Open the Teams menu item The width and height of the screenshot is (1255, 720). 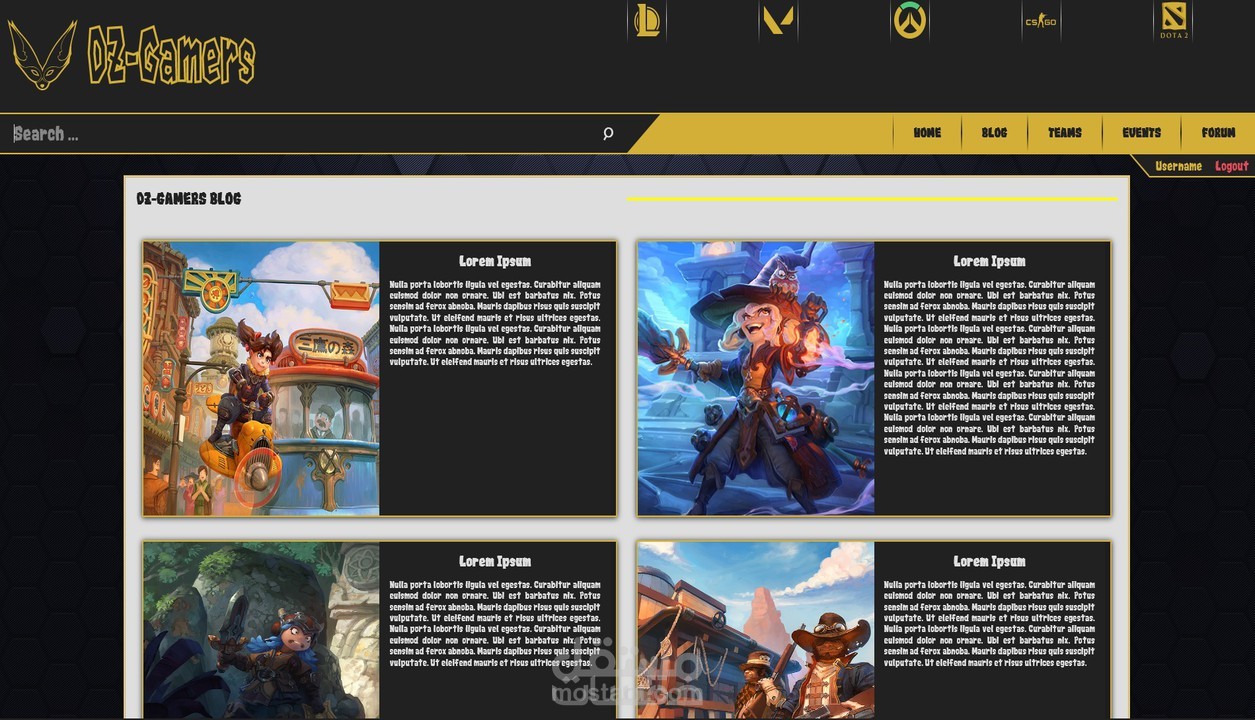[1065, 133]
